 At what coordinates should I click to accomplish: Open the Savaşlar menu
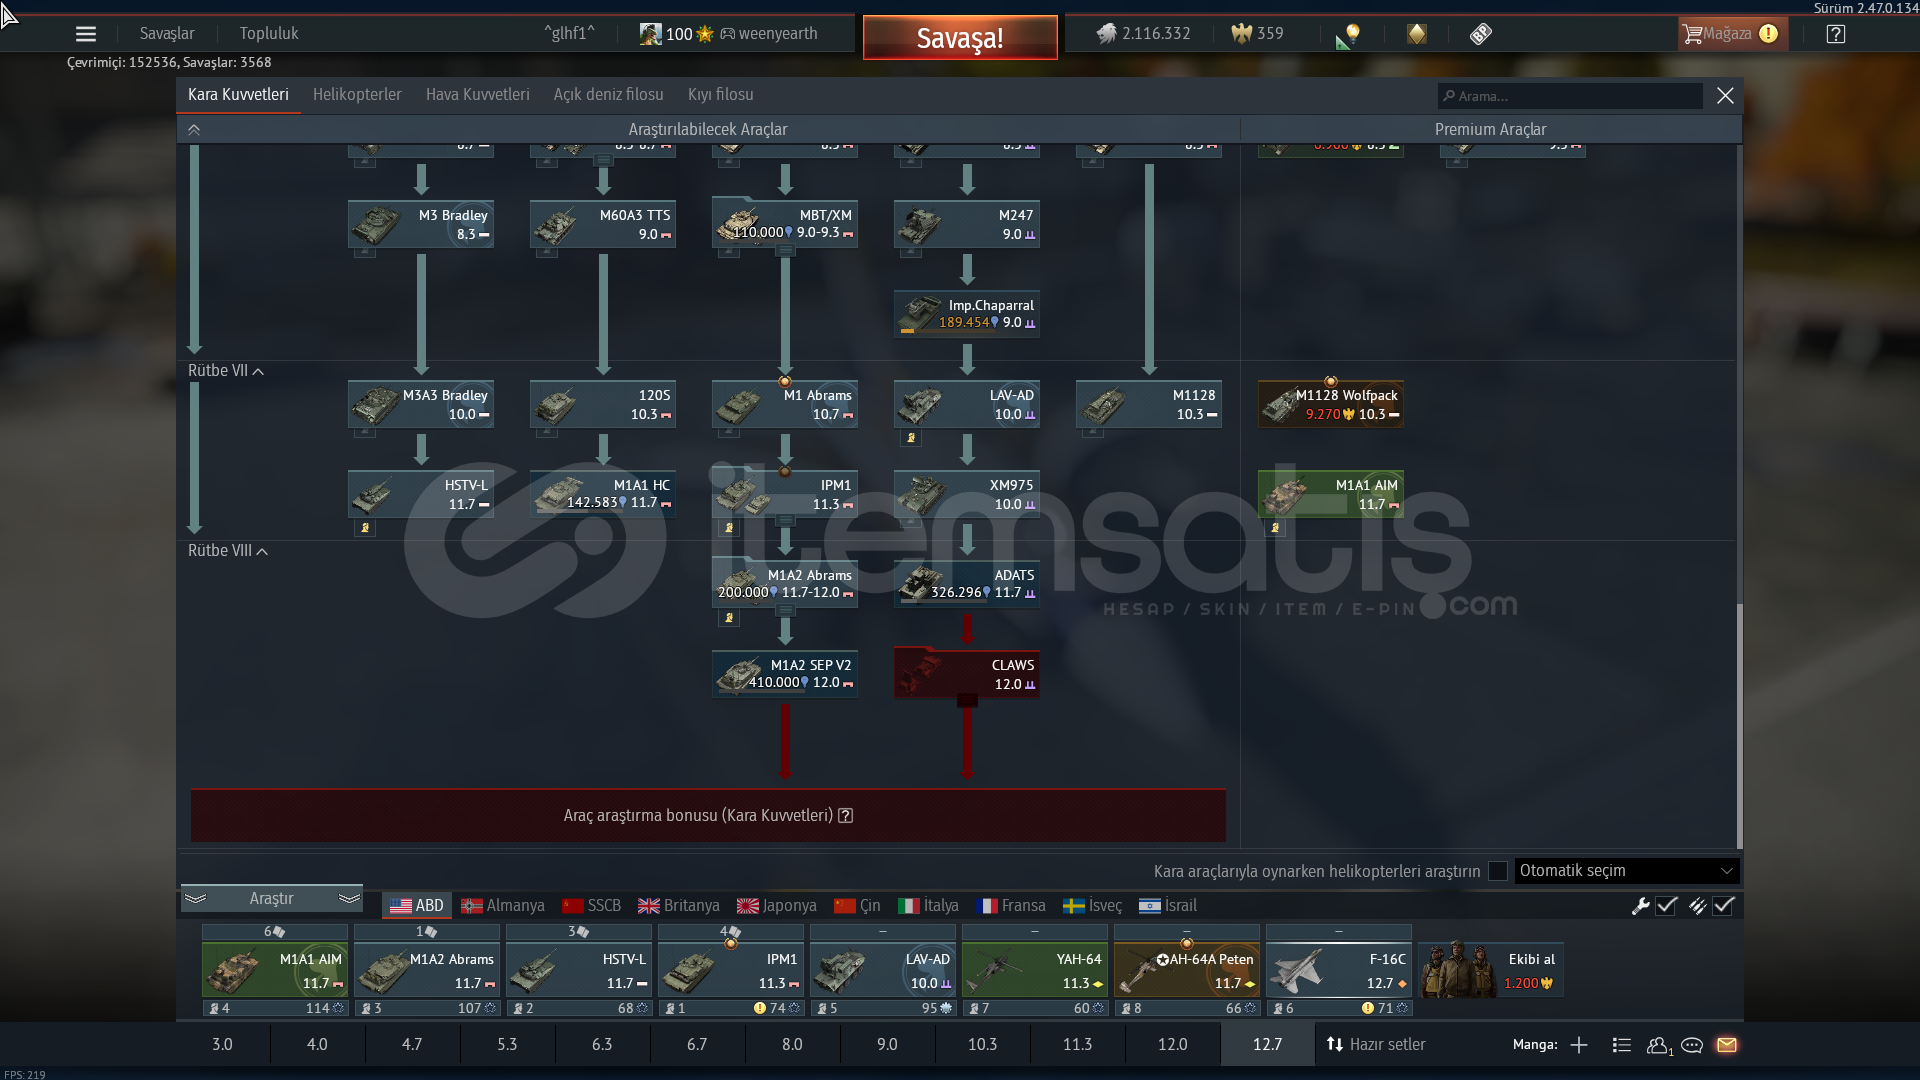tap(167, 34)
